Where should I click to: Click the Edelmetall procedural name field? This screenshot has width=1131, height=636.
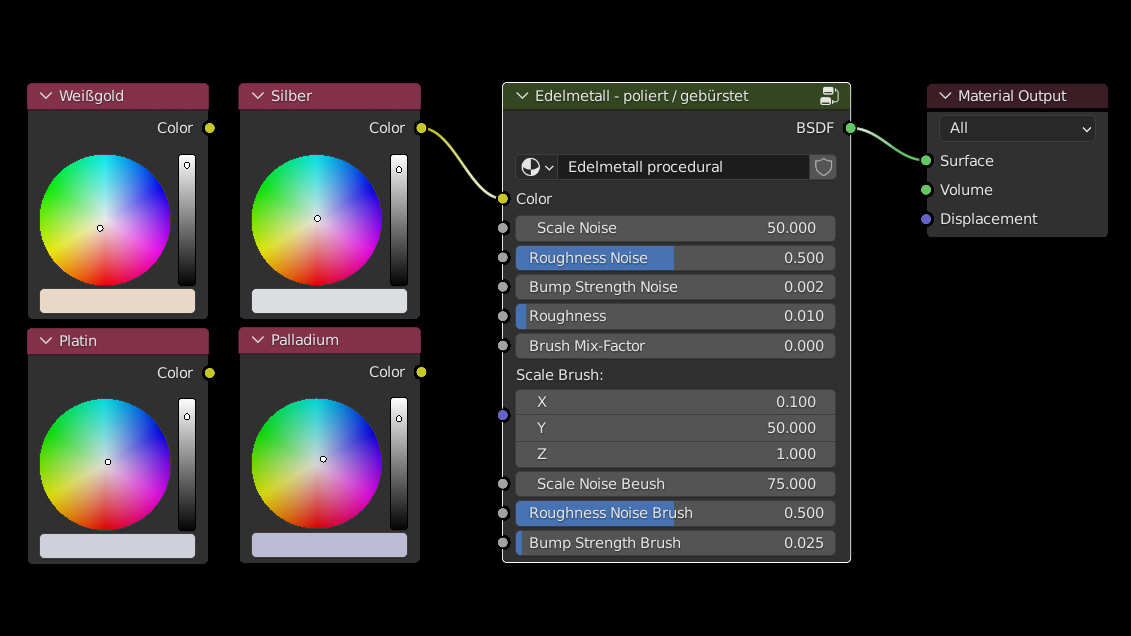[682, 167]
